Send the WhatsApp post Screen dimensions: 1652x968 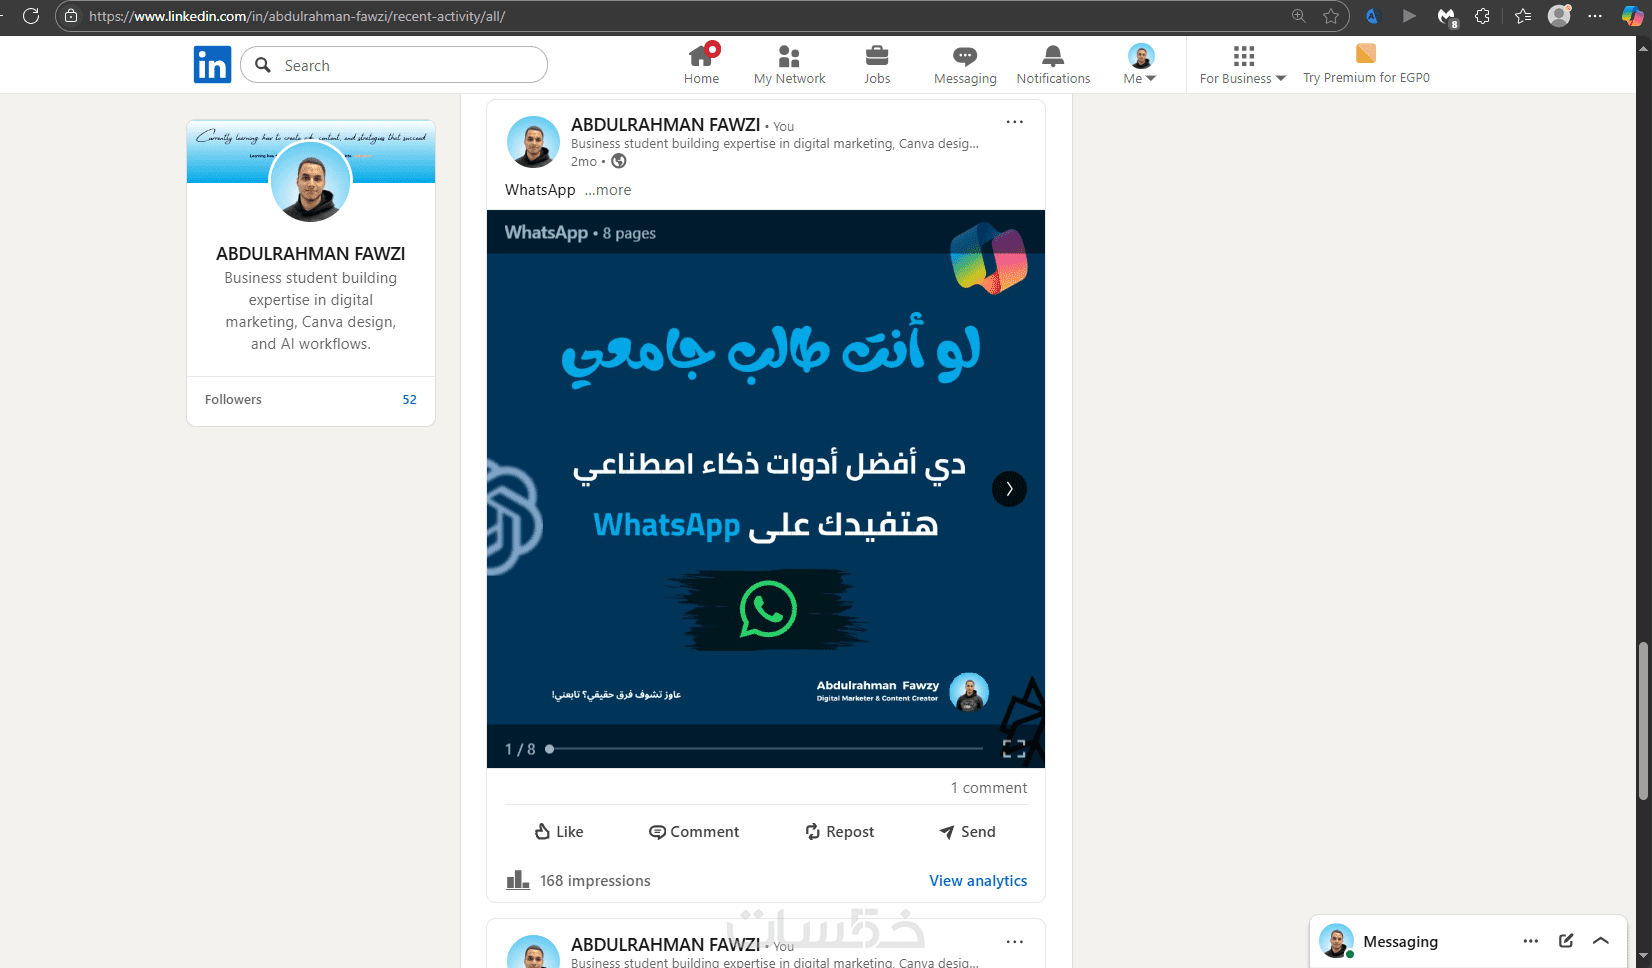(967, 832)
